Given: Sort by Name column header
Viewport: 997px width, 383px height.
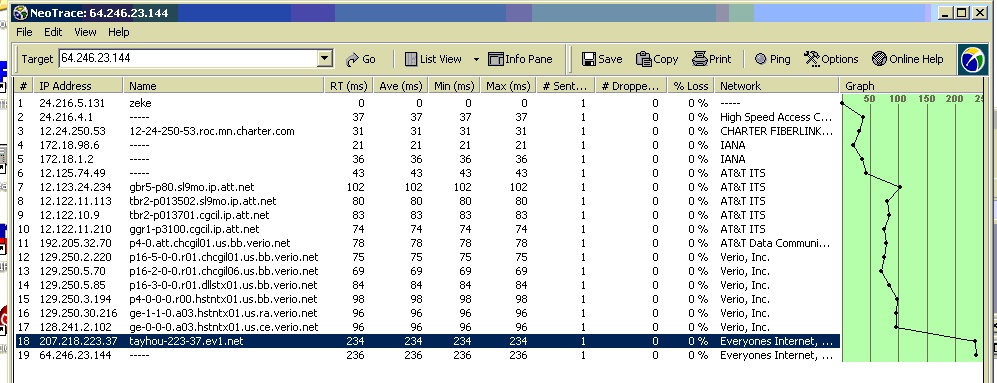Looking at the screenshot, I should coord(223,86).
